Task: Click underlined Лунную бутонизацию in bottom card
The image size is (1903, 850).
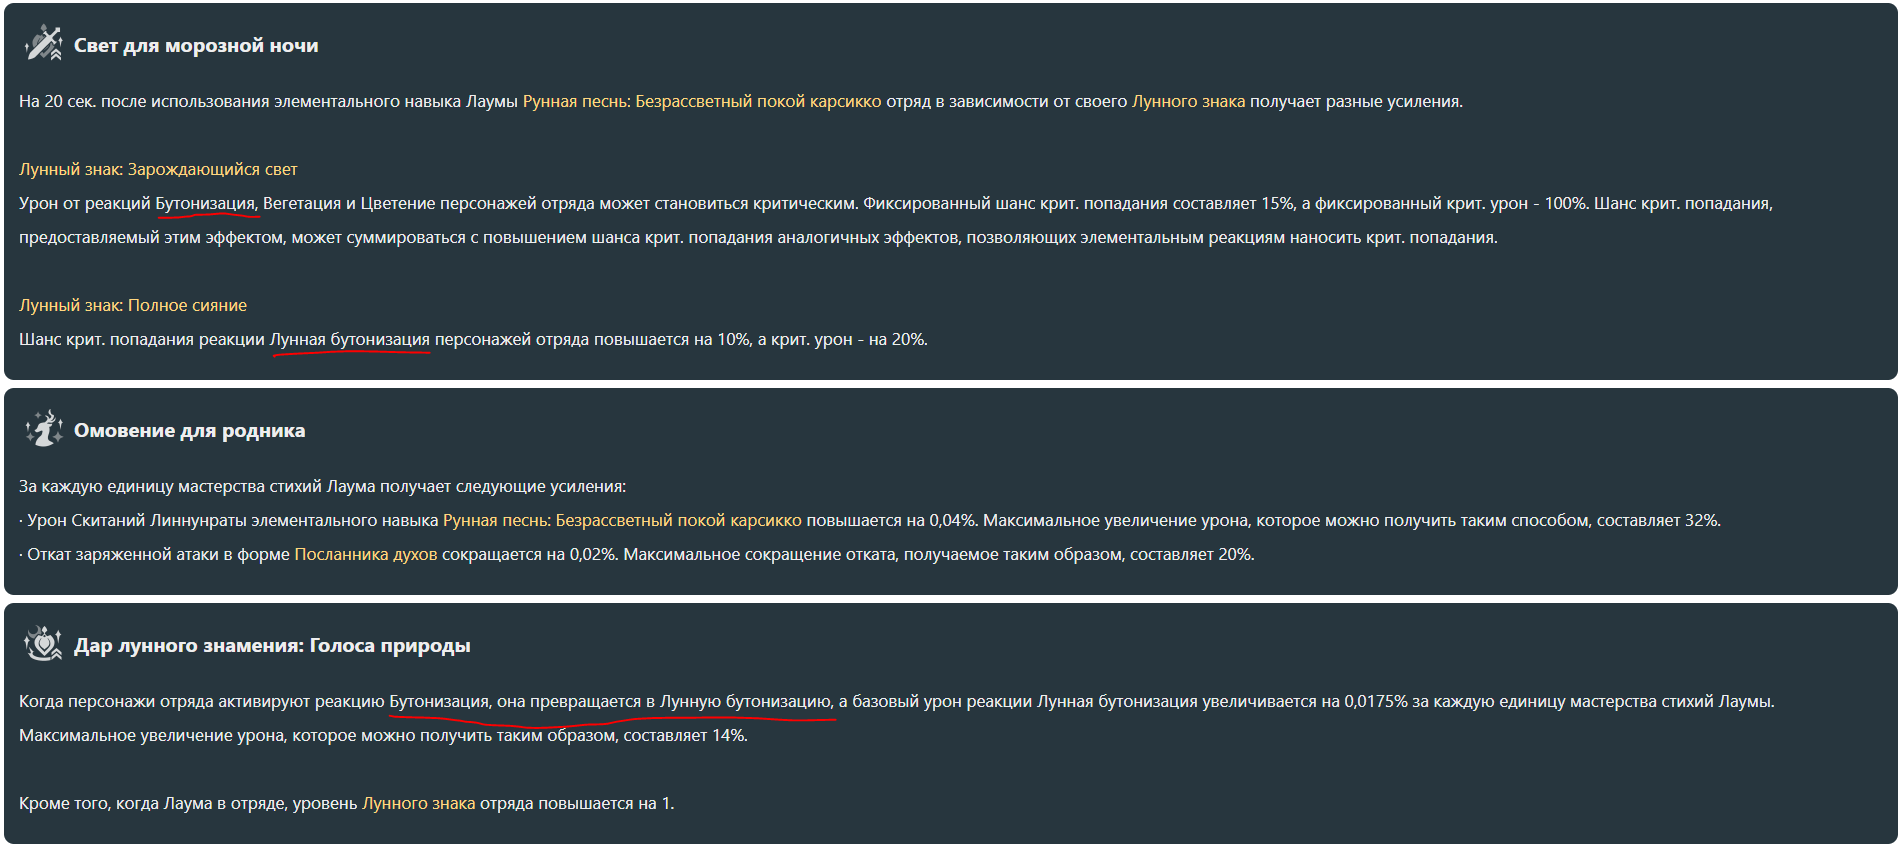Action: click(747, 702)
